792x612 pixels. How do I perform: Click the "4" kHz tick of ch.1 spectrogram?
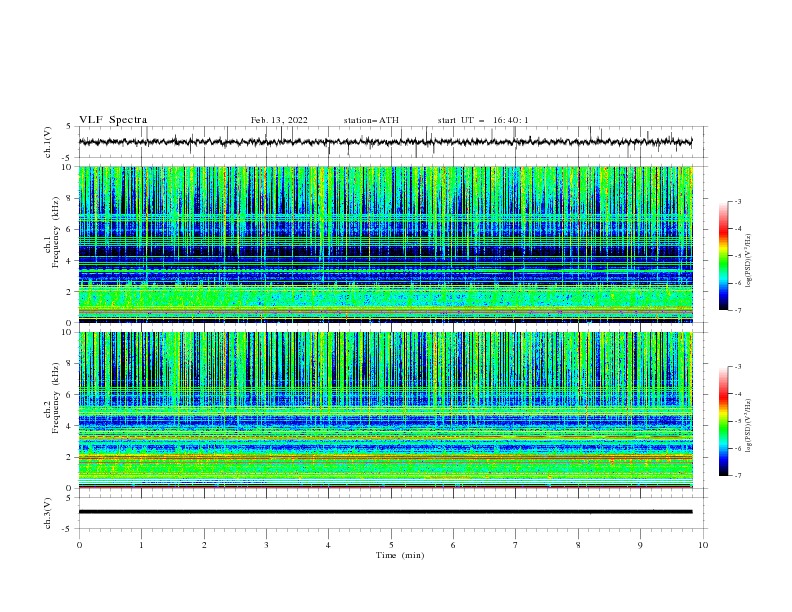tap(69, 261)
